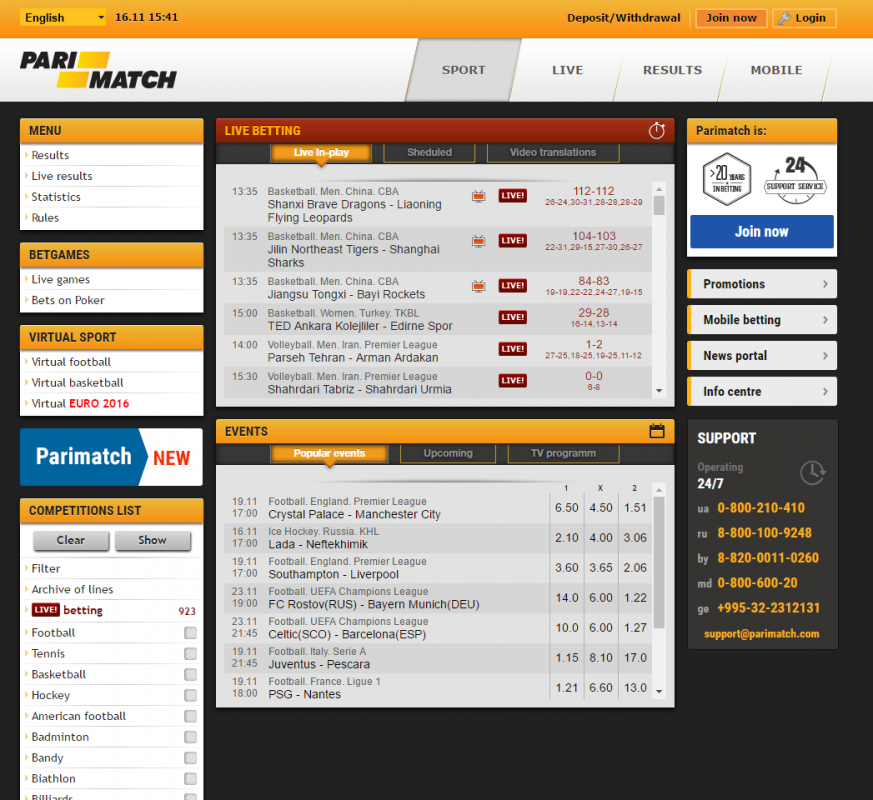Check the Football checkbox
This screenshot has height=800, width=873.
pyautogui.click(x=190, y=633)
